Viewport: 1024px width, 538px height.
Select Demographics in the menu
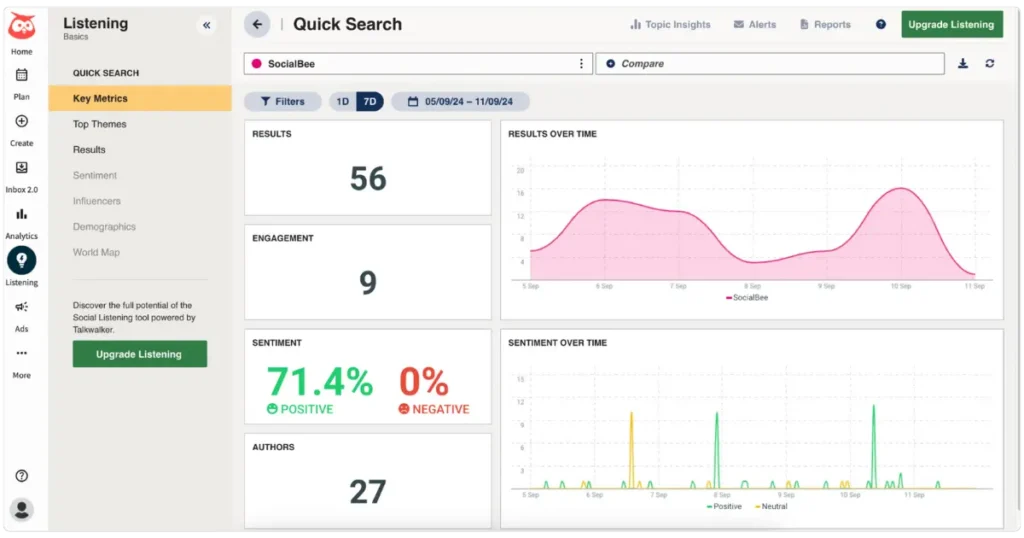[104, 227]
